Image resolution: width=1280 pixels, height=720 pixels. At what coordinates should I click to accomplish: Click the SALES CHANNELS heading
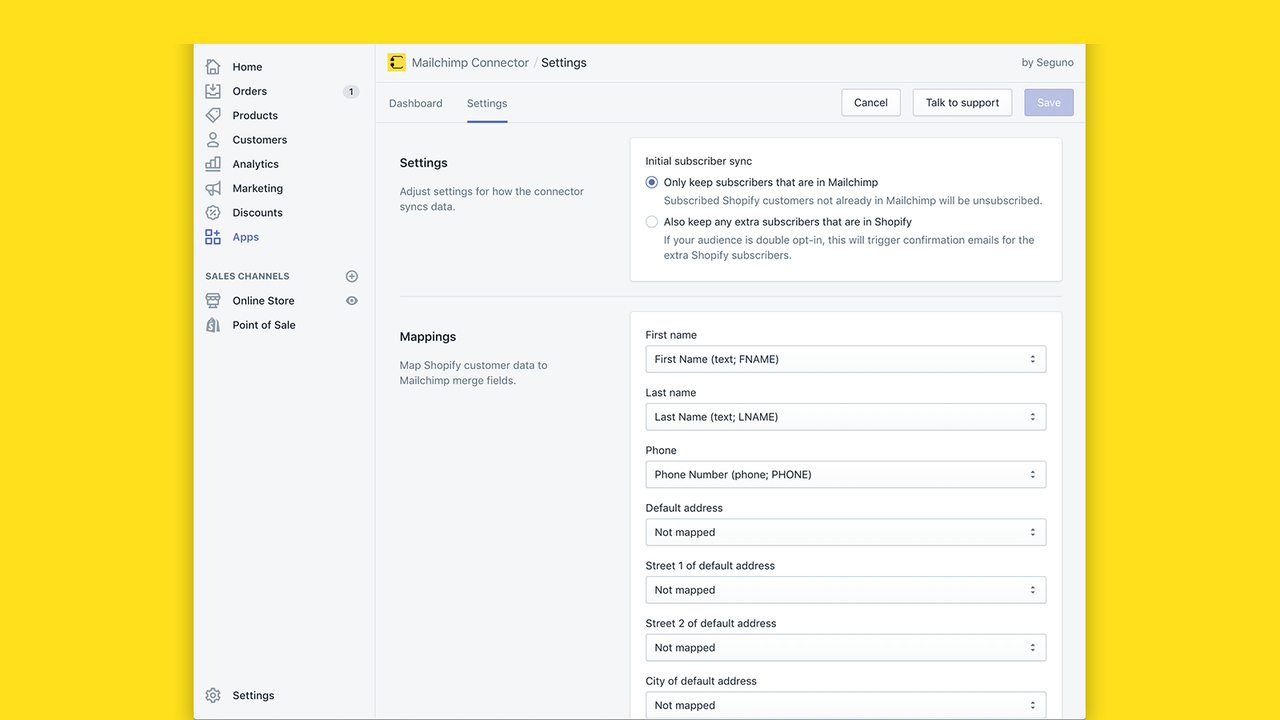pyautogui.click(x=247, y=276)
